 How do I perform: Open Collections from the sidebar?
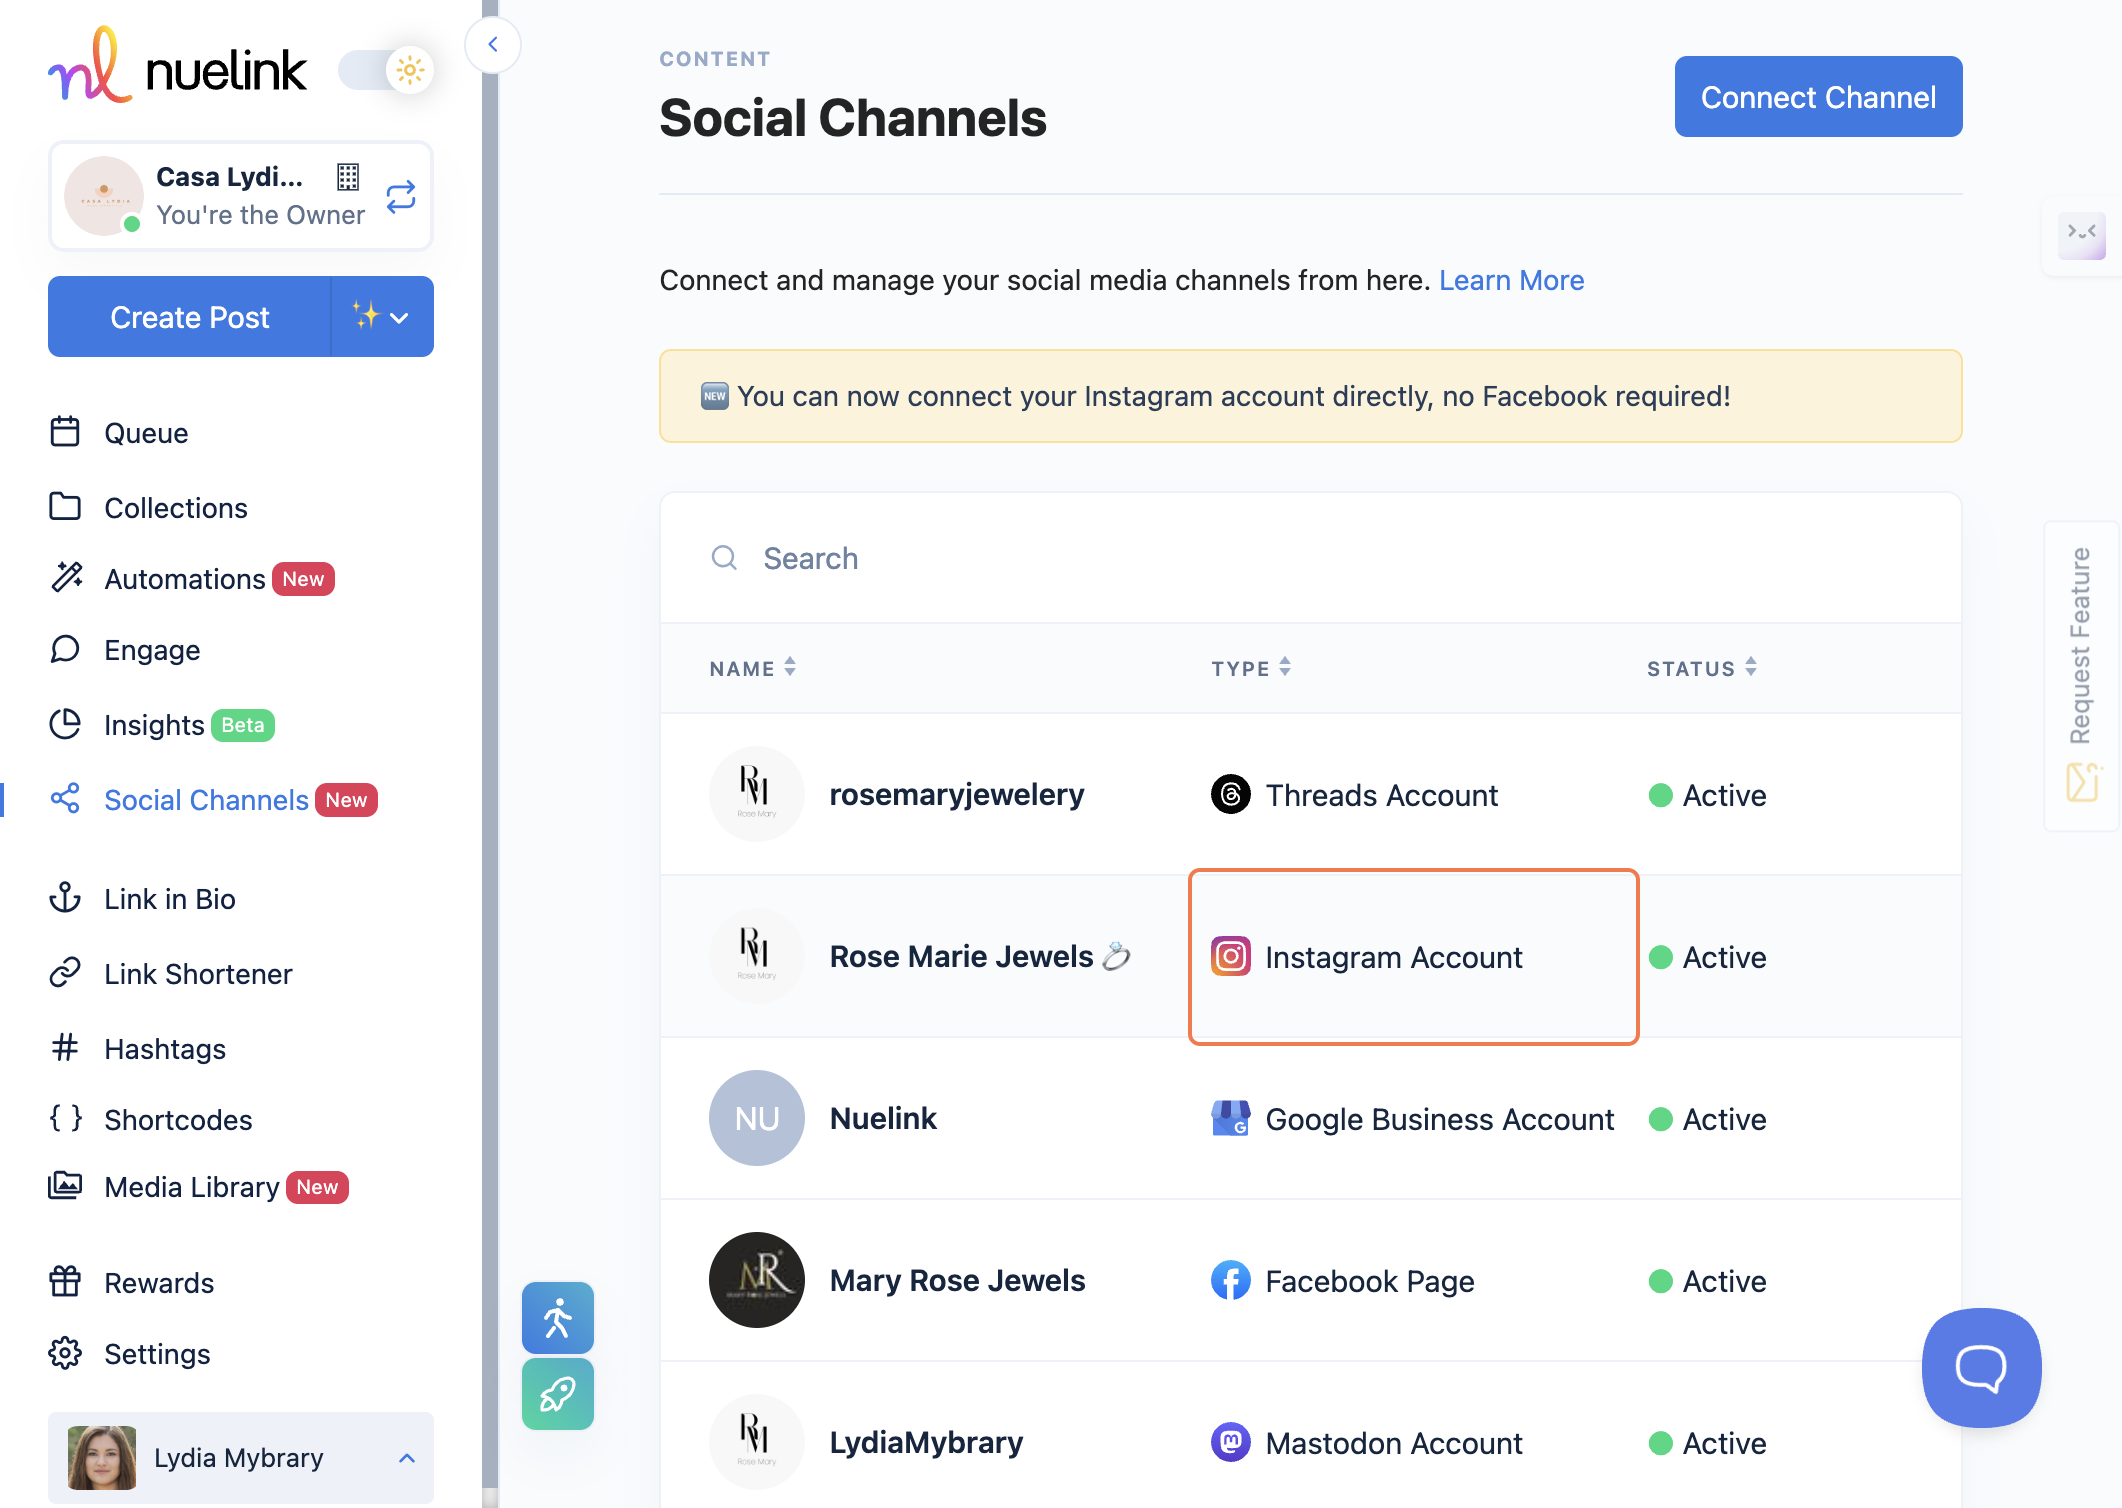coord(176,508)
